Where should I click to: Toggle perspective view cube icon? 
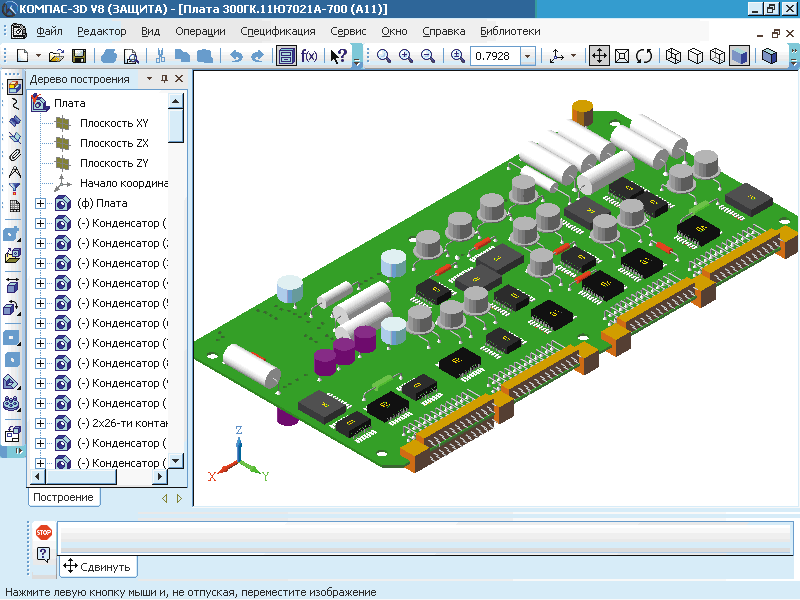(x=769, y=56)
